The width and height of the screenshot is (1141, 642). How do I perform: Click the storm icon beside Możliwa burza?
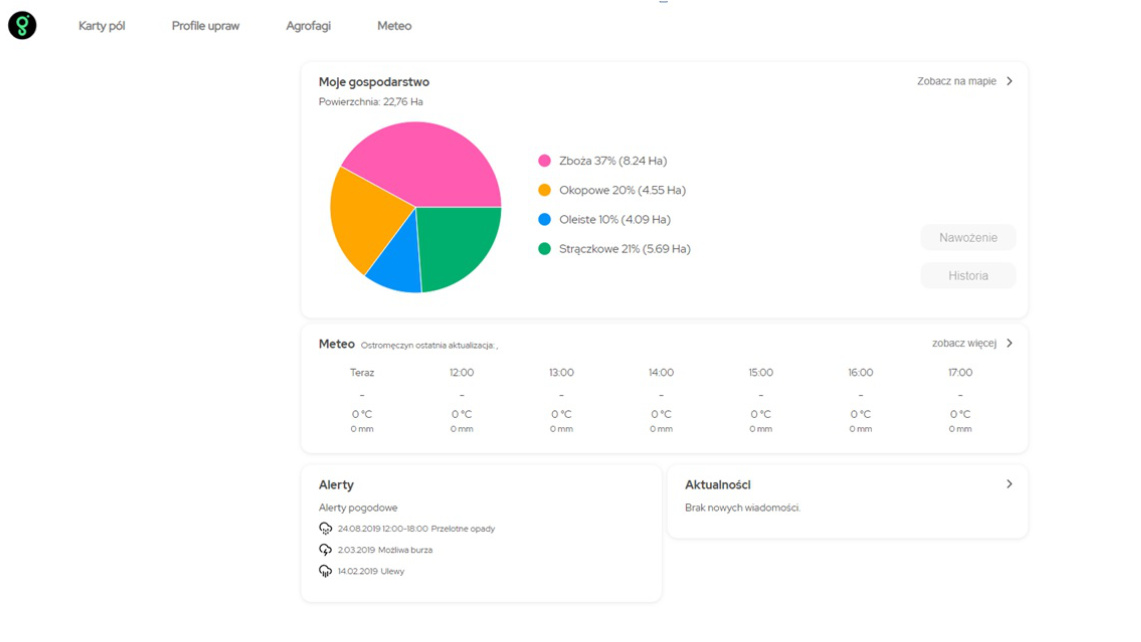pyautogui.click(x=325, y=549)
